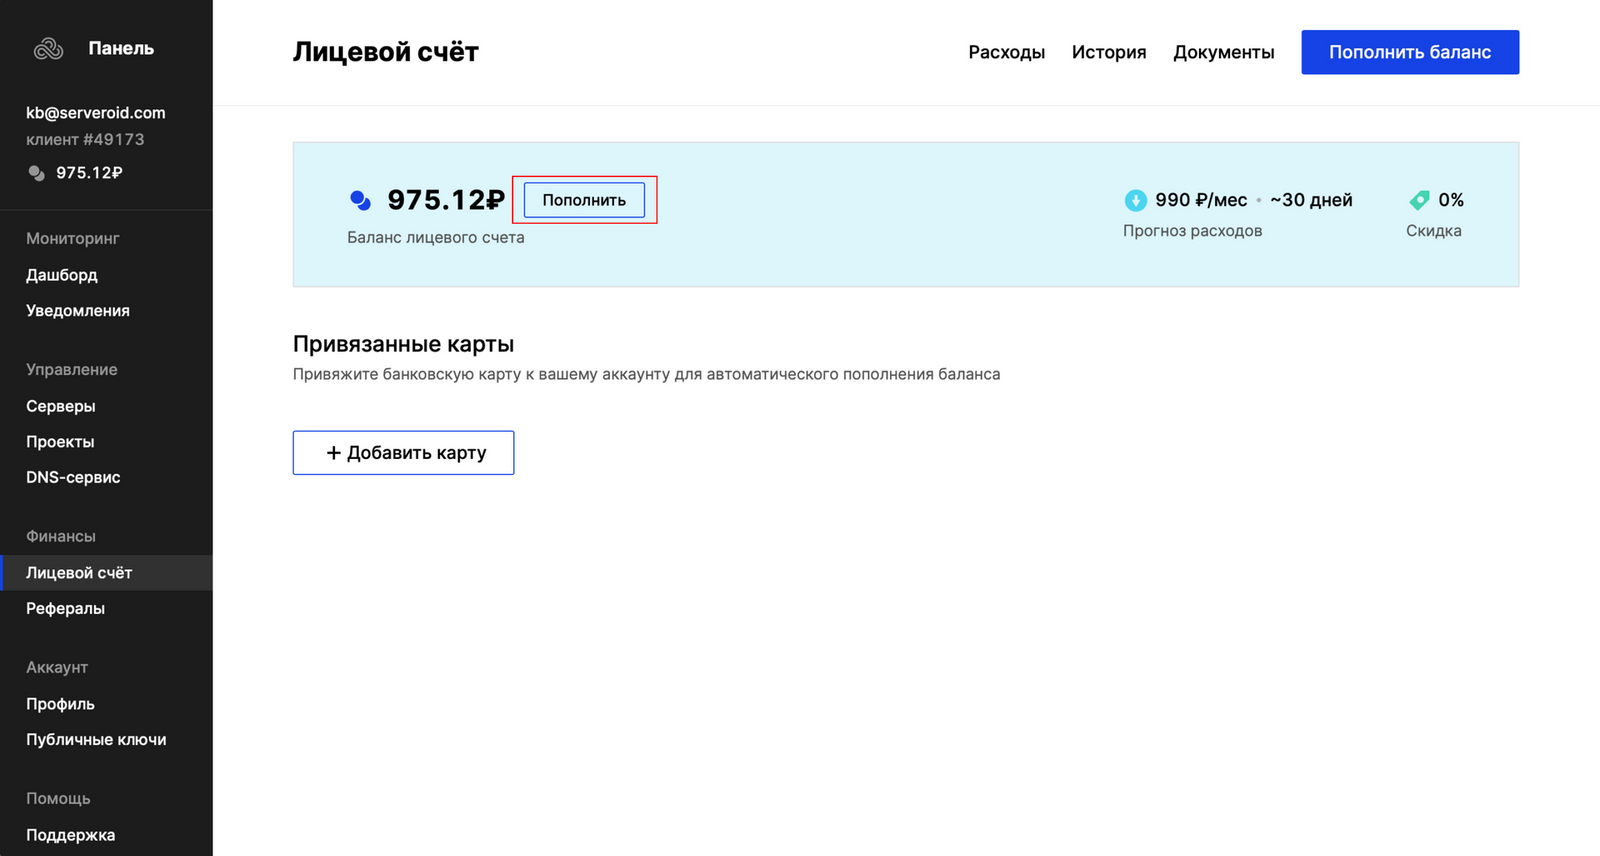Click the cloud logo icon beside Панель

click(48, 48)
